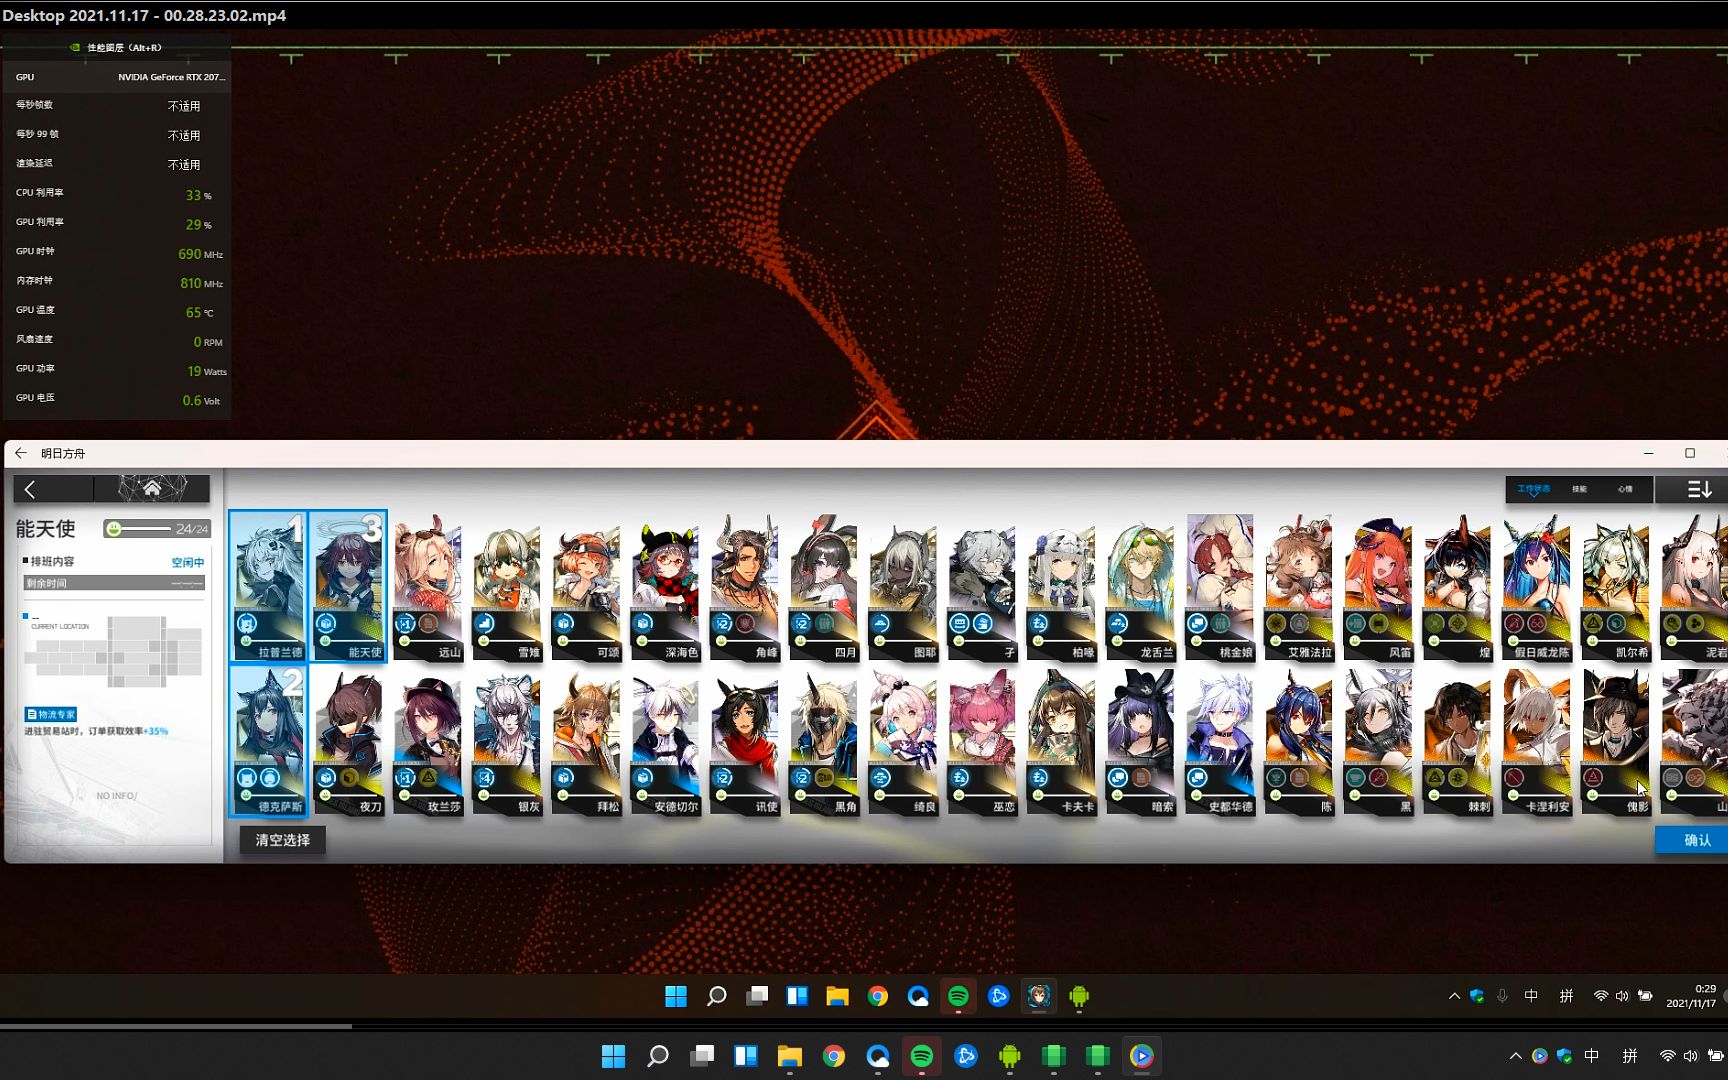Image resolution: width=1728 pixels, height=1080 pixels.
Task: Click the GPU 温度 65 ℃ reading
Action: [x=199, y=312]
